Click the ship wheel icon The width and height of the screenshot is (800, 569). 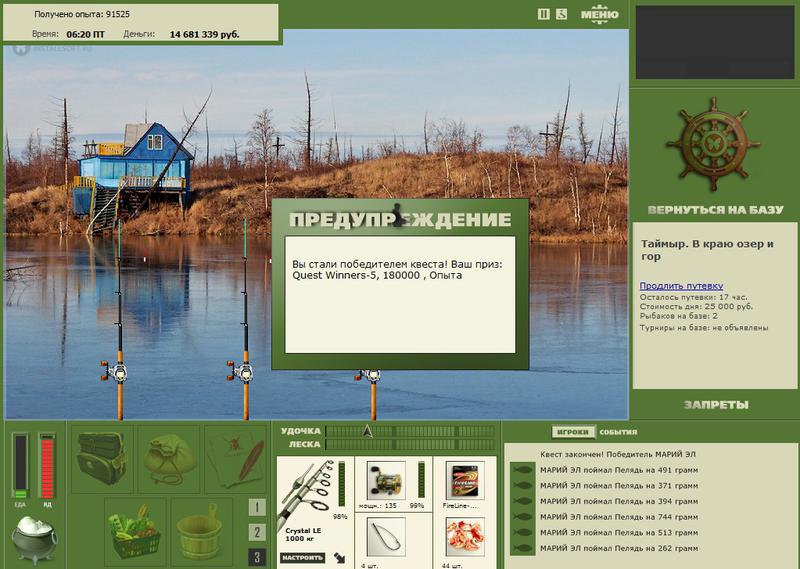click(713, 145)
